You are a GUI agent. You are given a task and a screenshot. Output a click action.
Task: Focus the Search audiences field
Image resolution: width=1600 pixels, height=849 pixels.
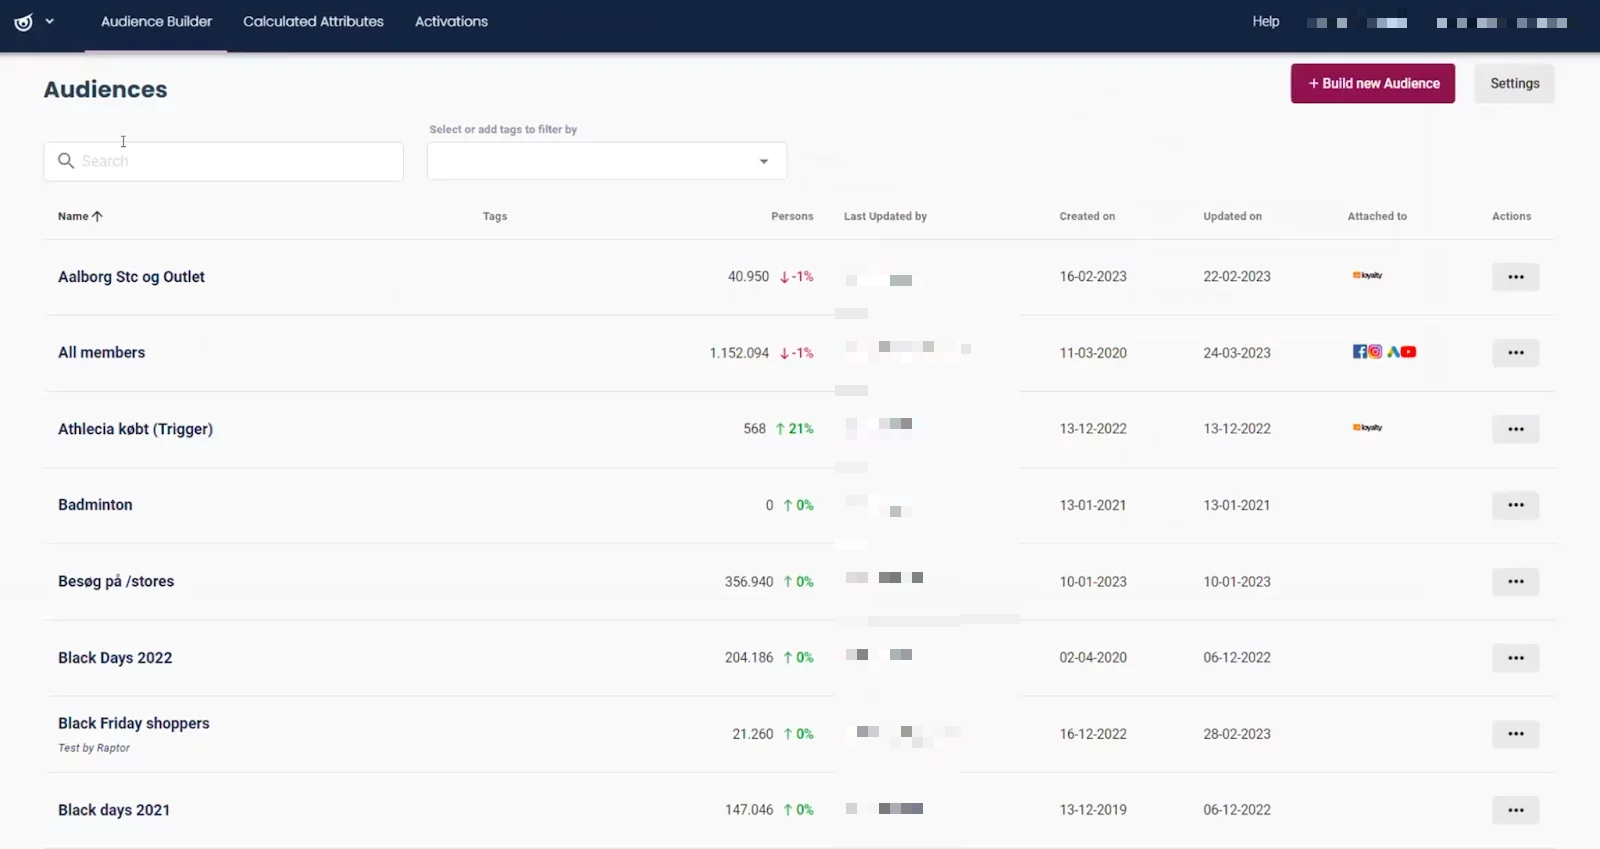tap(223, 161)
